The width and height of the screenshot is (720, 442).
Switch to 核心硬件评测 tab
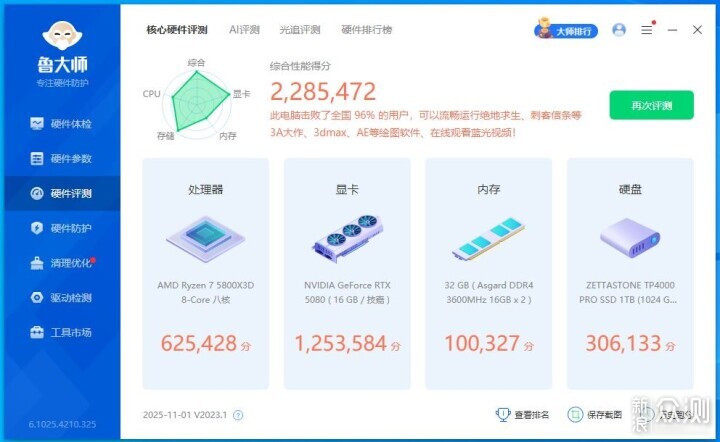177,30
